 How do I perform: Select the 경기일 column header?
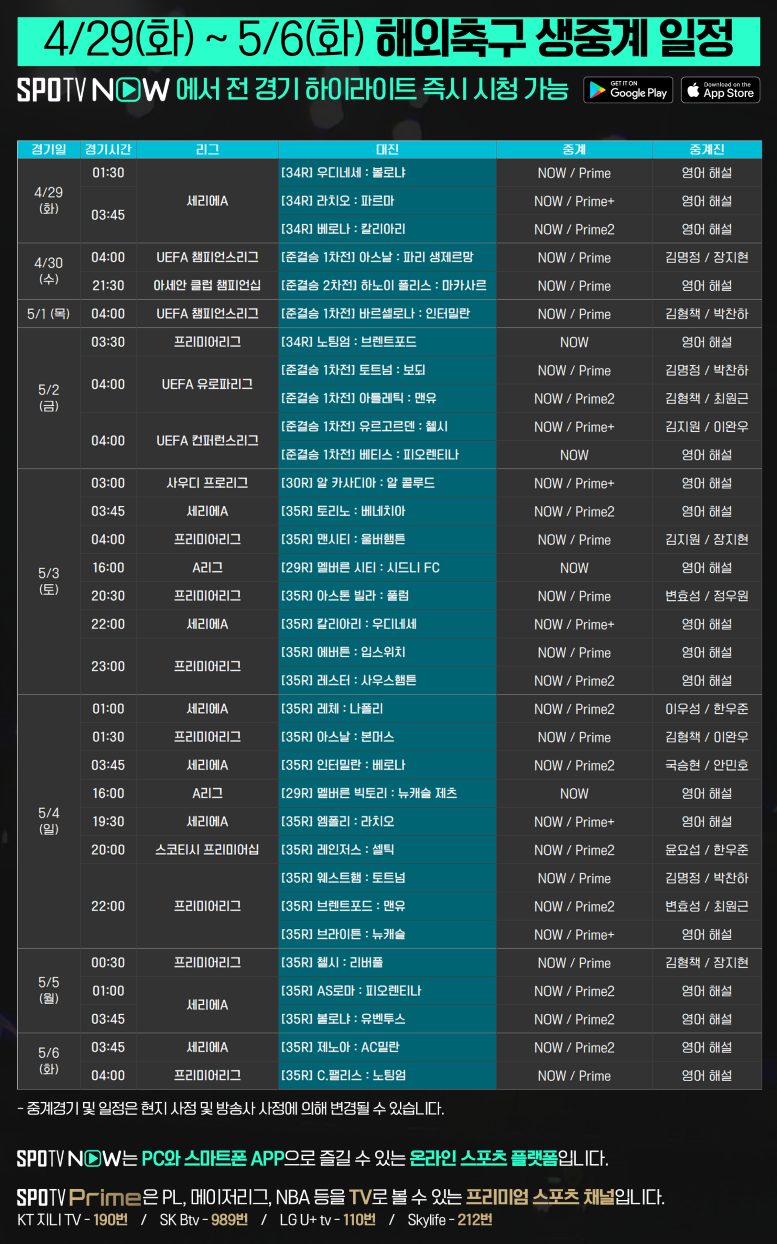pos(49,150)
